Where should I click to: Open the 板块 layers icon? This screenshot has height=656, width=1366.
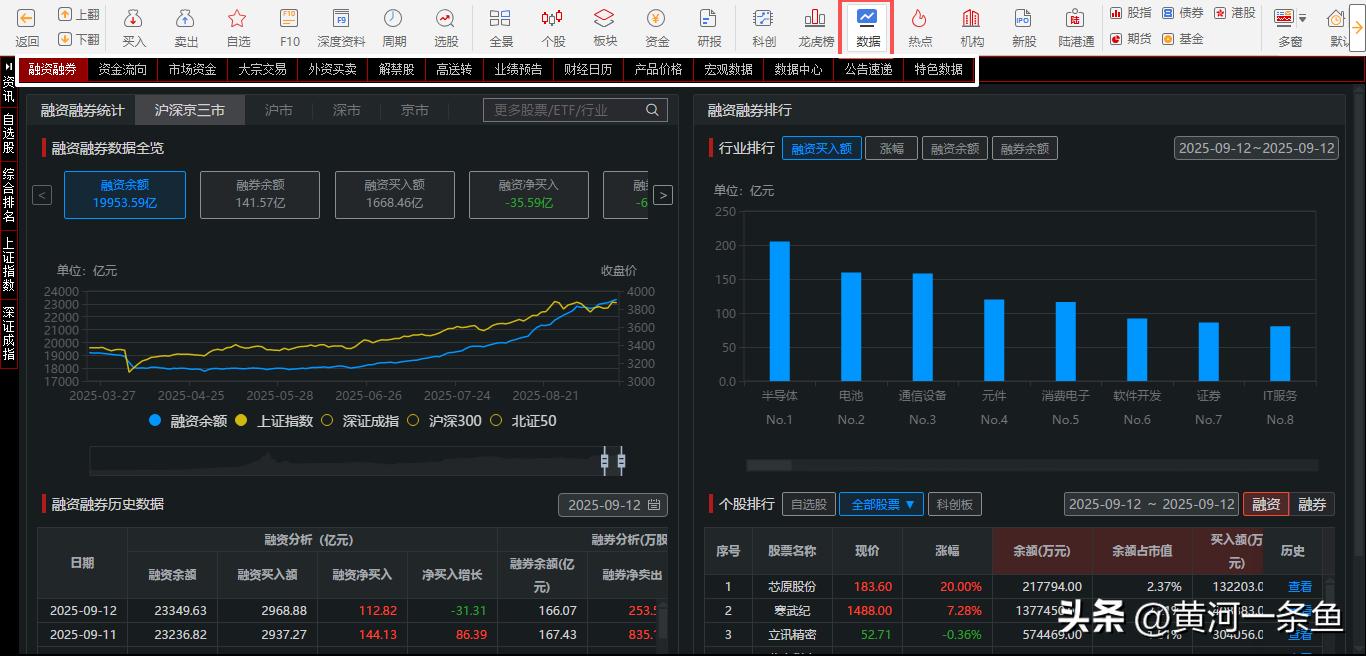[604, 26]
